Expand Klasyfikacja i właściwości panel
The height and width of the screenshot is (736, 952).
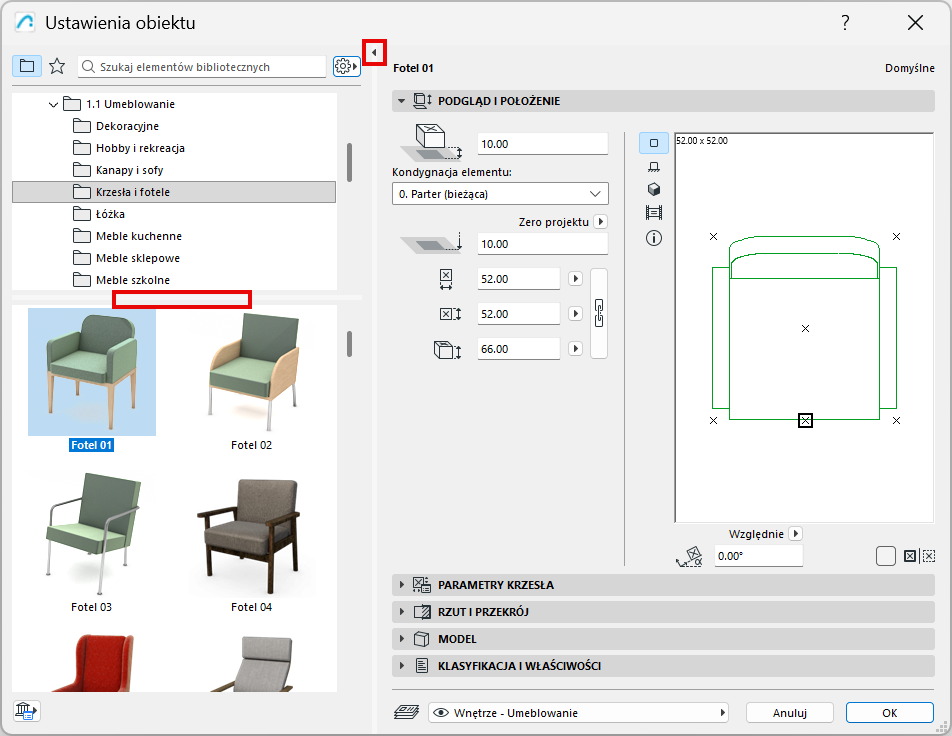pyautogui.click(x=663, y=666)
